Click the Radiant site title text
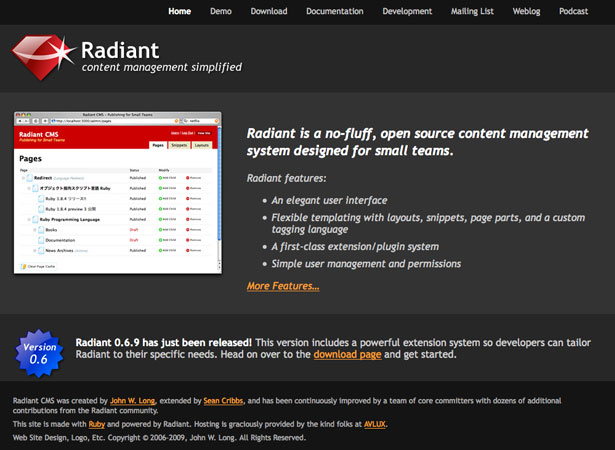This screenshot has width=615, height=450. [x=120, y=51]
